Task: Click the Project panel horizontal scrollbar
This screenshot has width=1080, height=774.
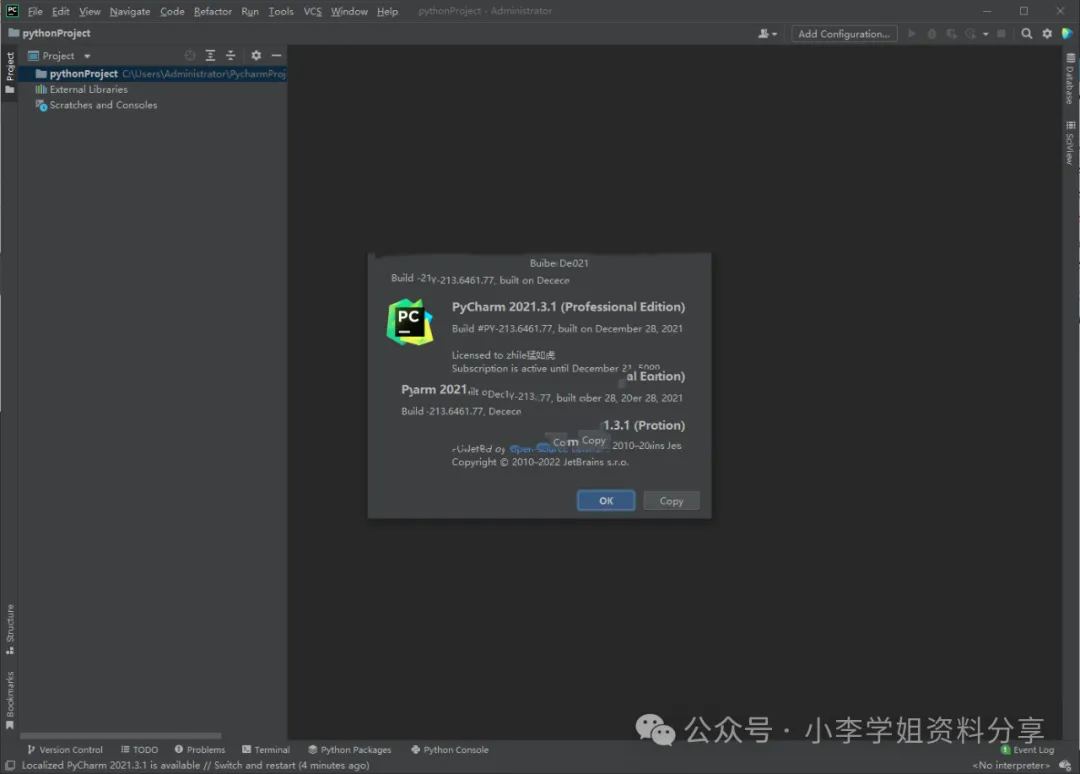Action: (121, 735)
